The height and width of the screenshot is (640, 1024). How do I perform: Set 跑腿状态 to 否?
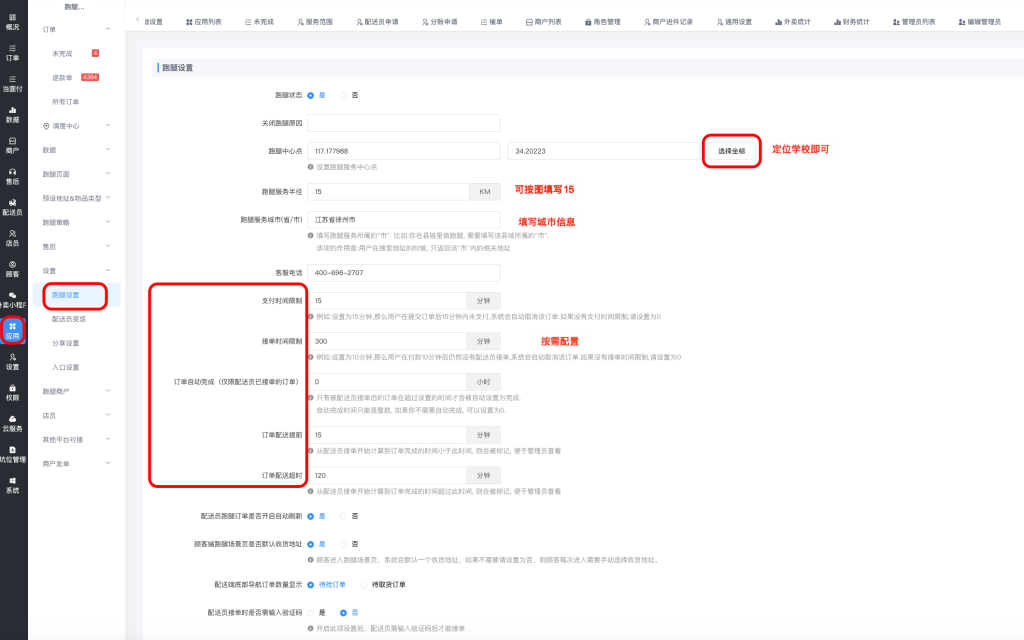point(344,95)
